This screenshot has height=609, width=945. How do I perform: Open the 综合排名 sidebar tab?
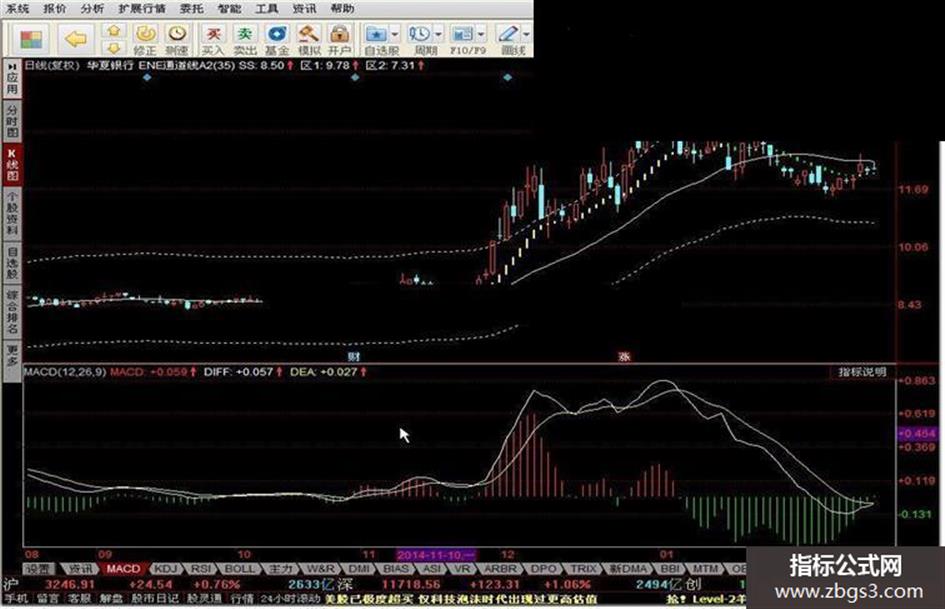(x=12, y=312)
